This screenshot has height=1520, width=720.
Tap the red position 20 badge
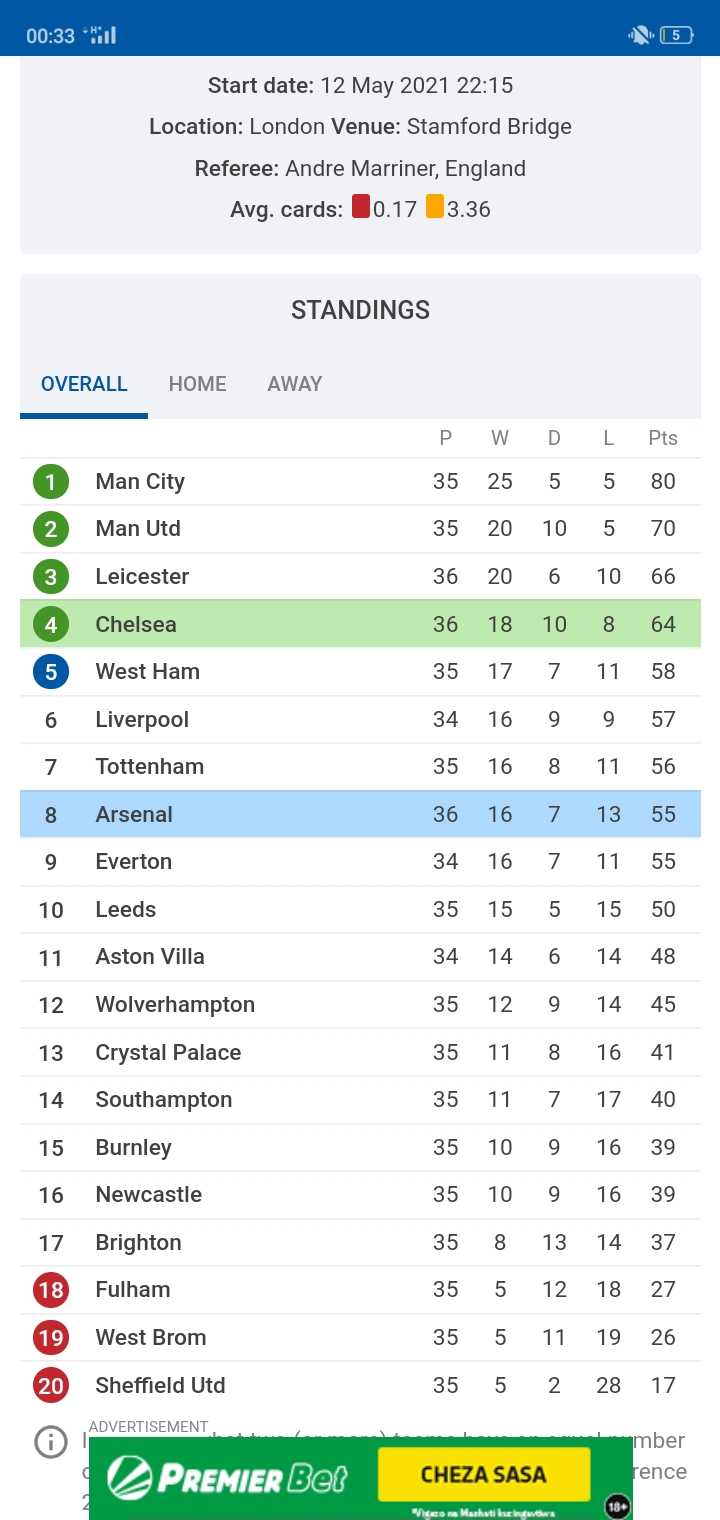51,1385
